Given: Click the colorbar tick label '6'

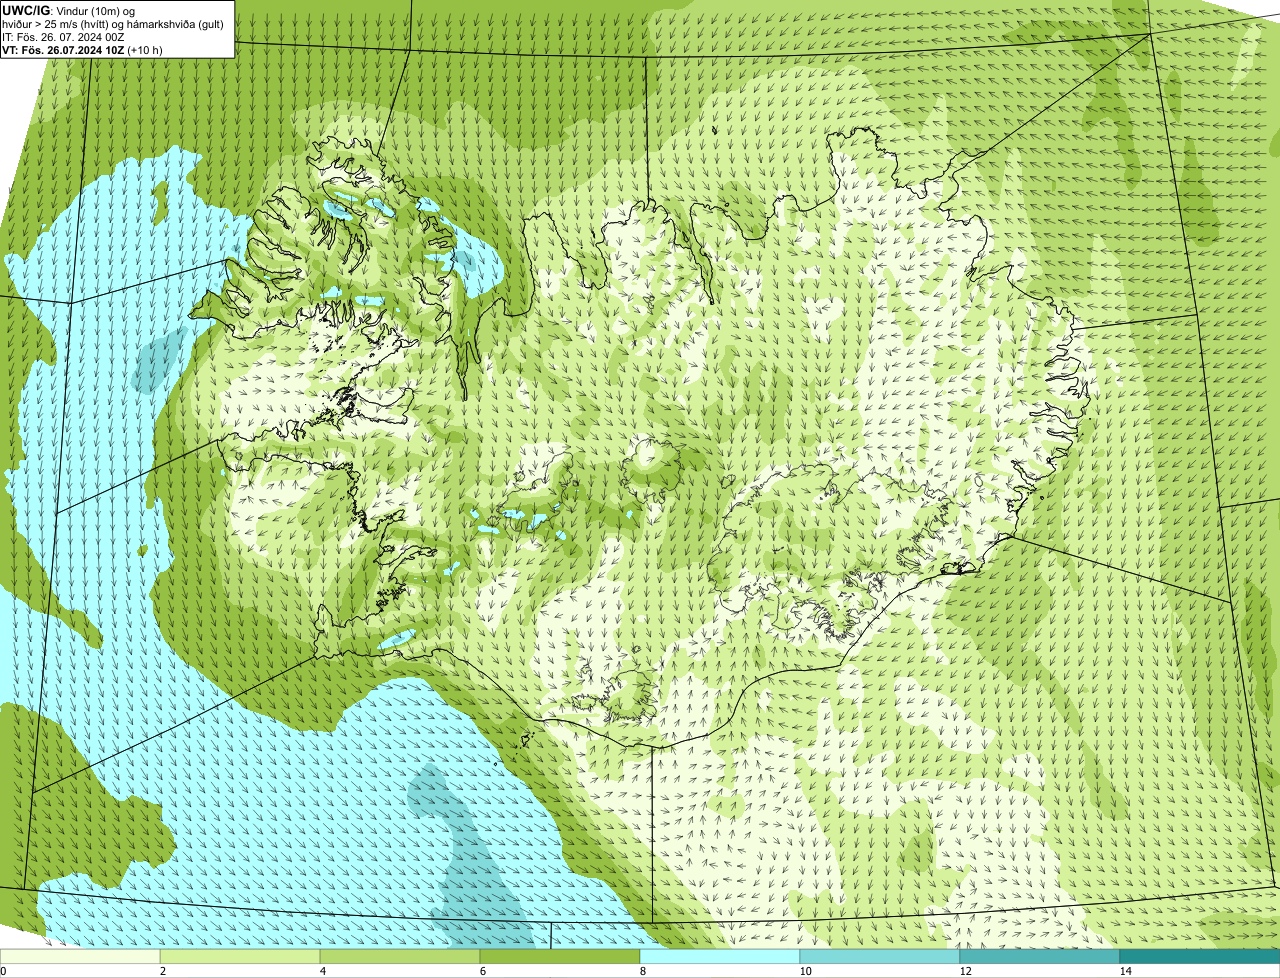Looking at the screenshot, I should [x=482, y=971].
